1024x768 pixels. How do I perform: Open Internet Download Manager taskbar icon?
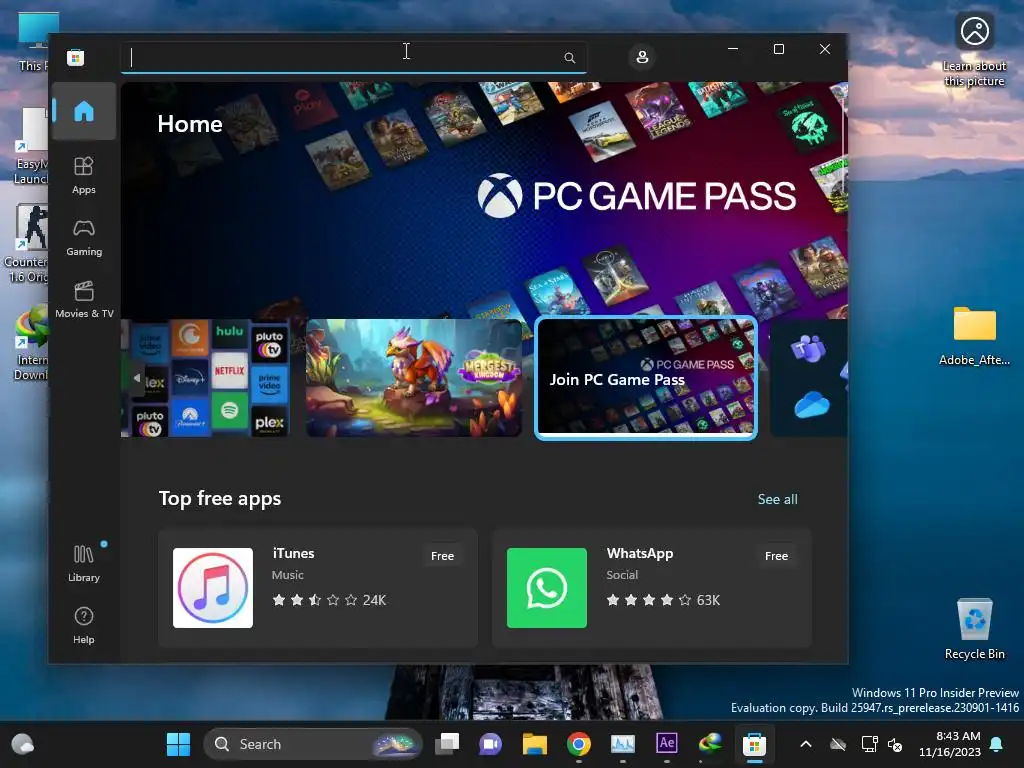point(711,744)
